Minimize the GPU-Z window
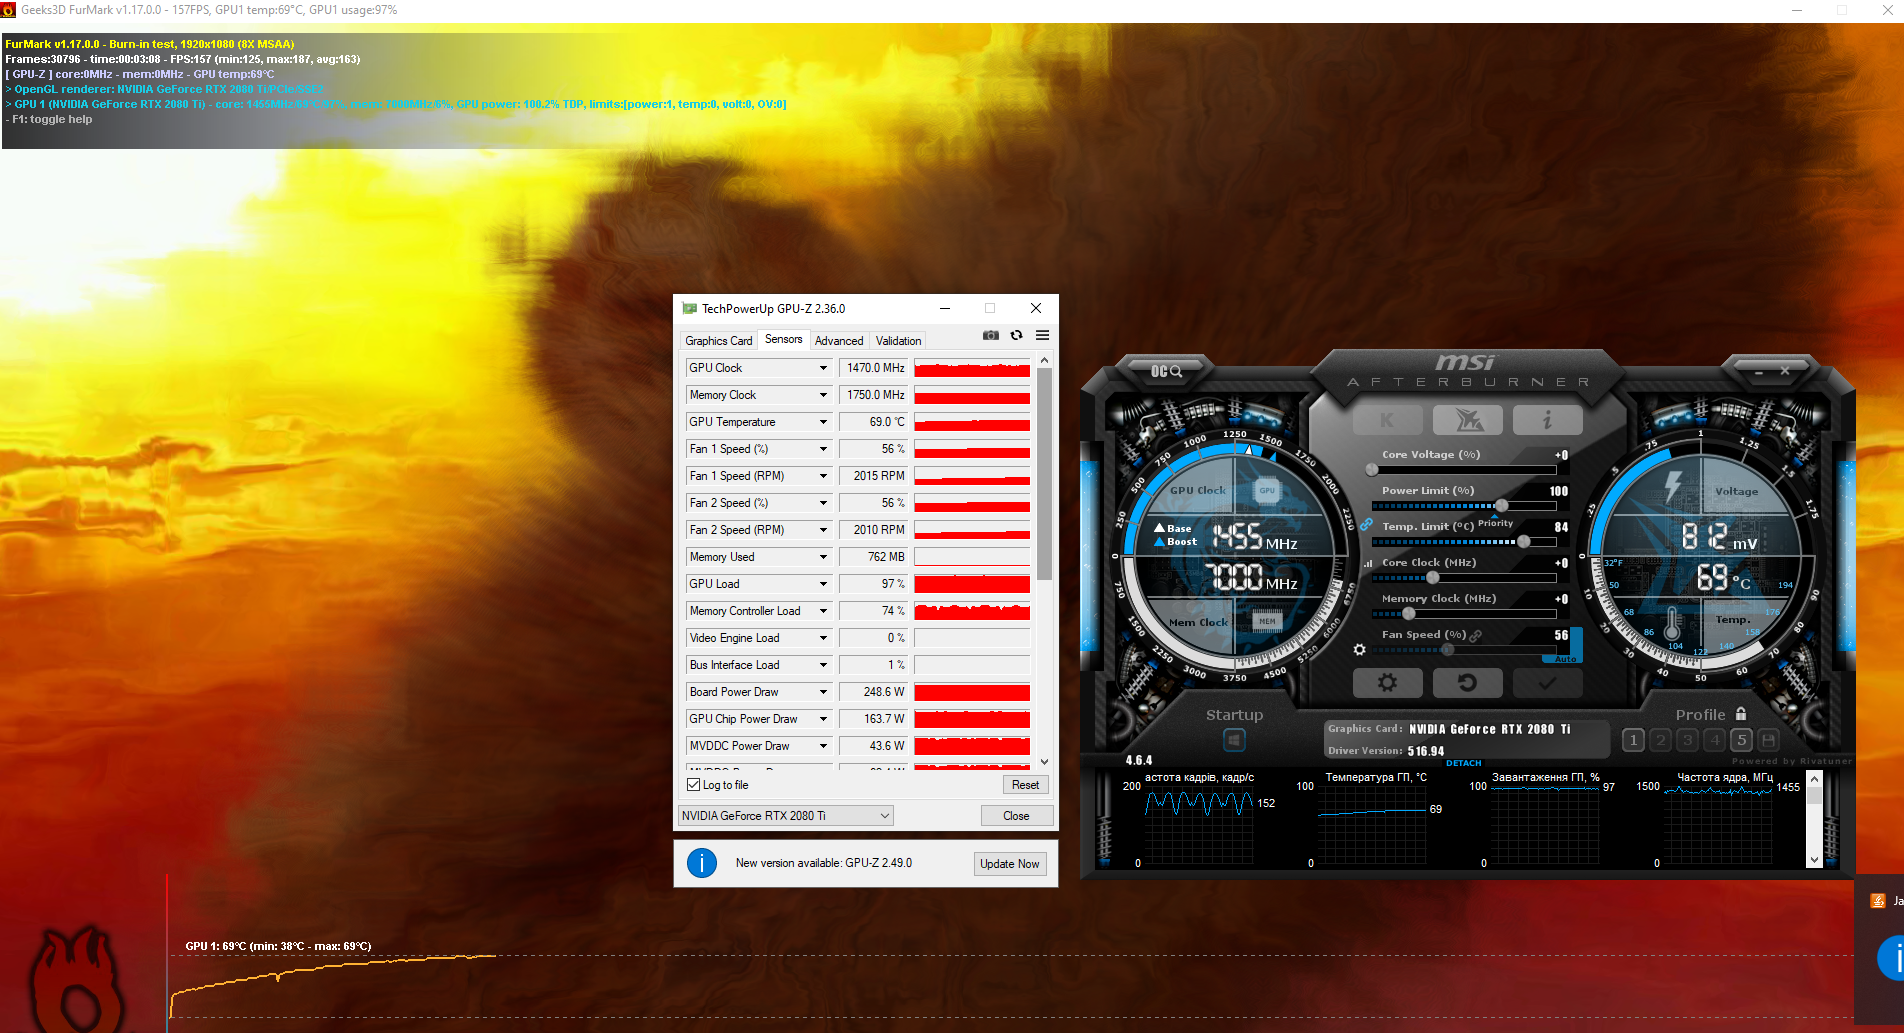Screen dimensions: 1904x1033 pyautogui.click(x=945, y=308)
